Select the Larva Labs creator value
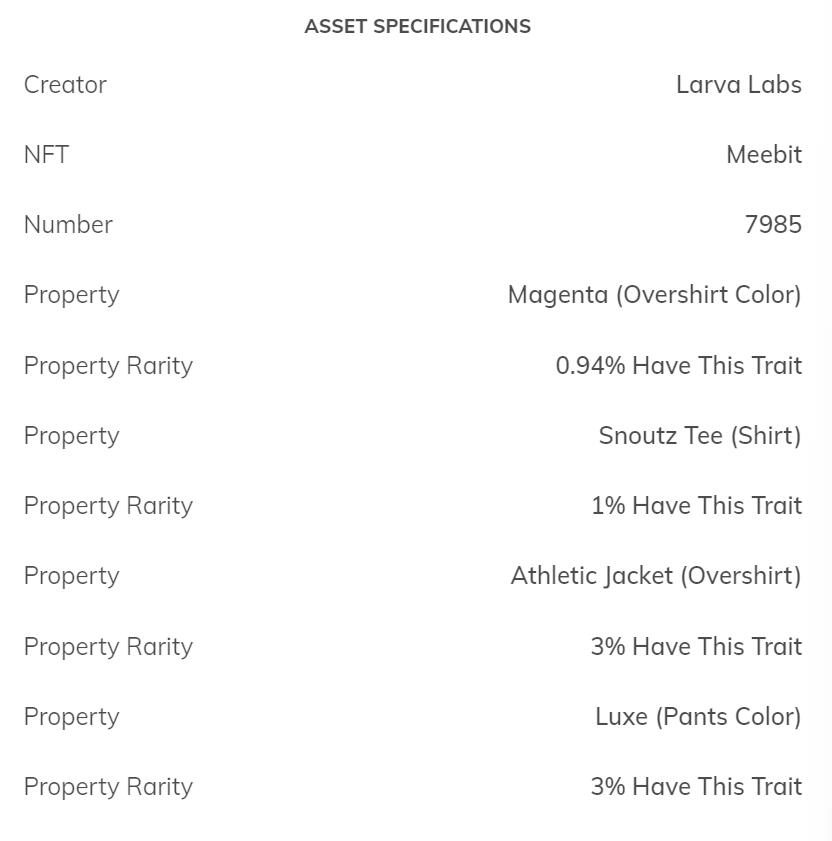The width and height of the screenshot is (832, 841). click(738, 85)
